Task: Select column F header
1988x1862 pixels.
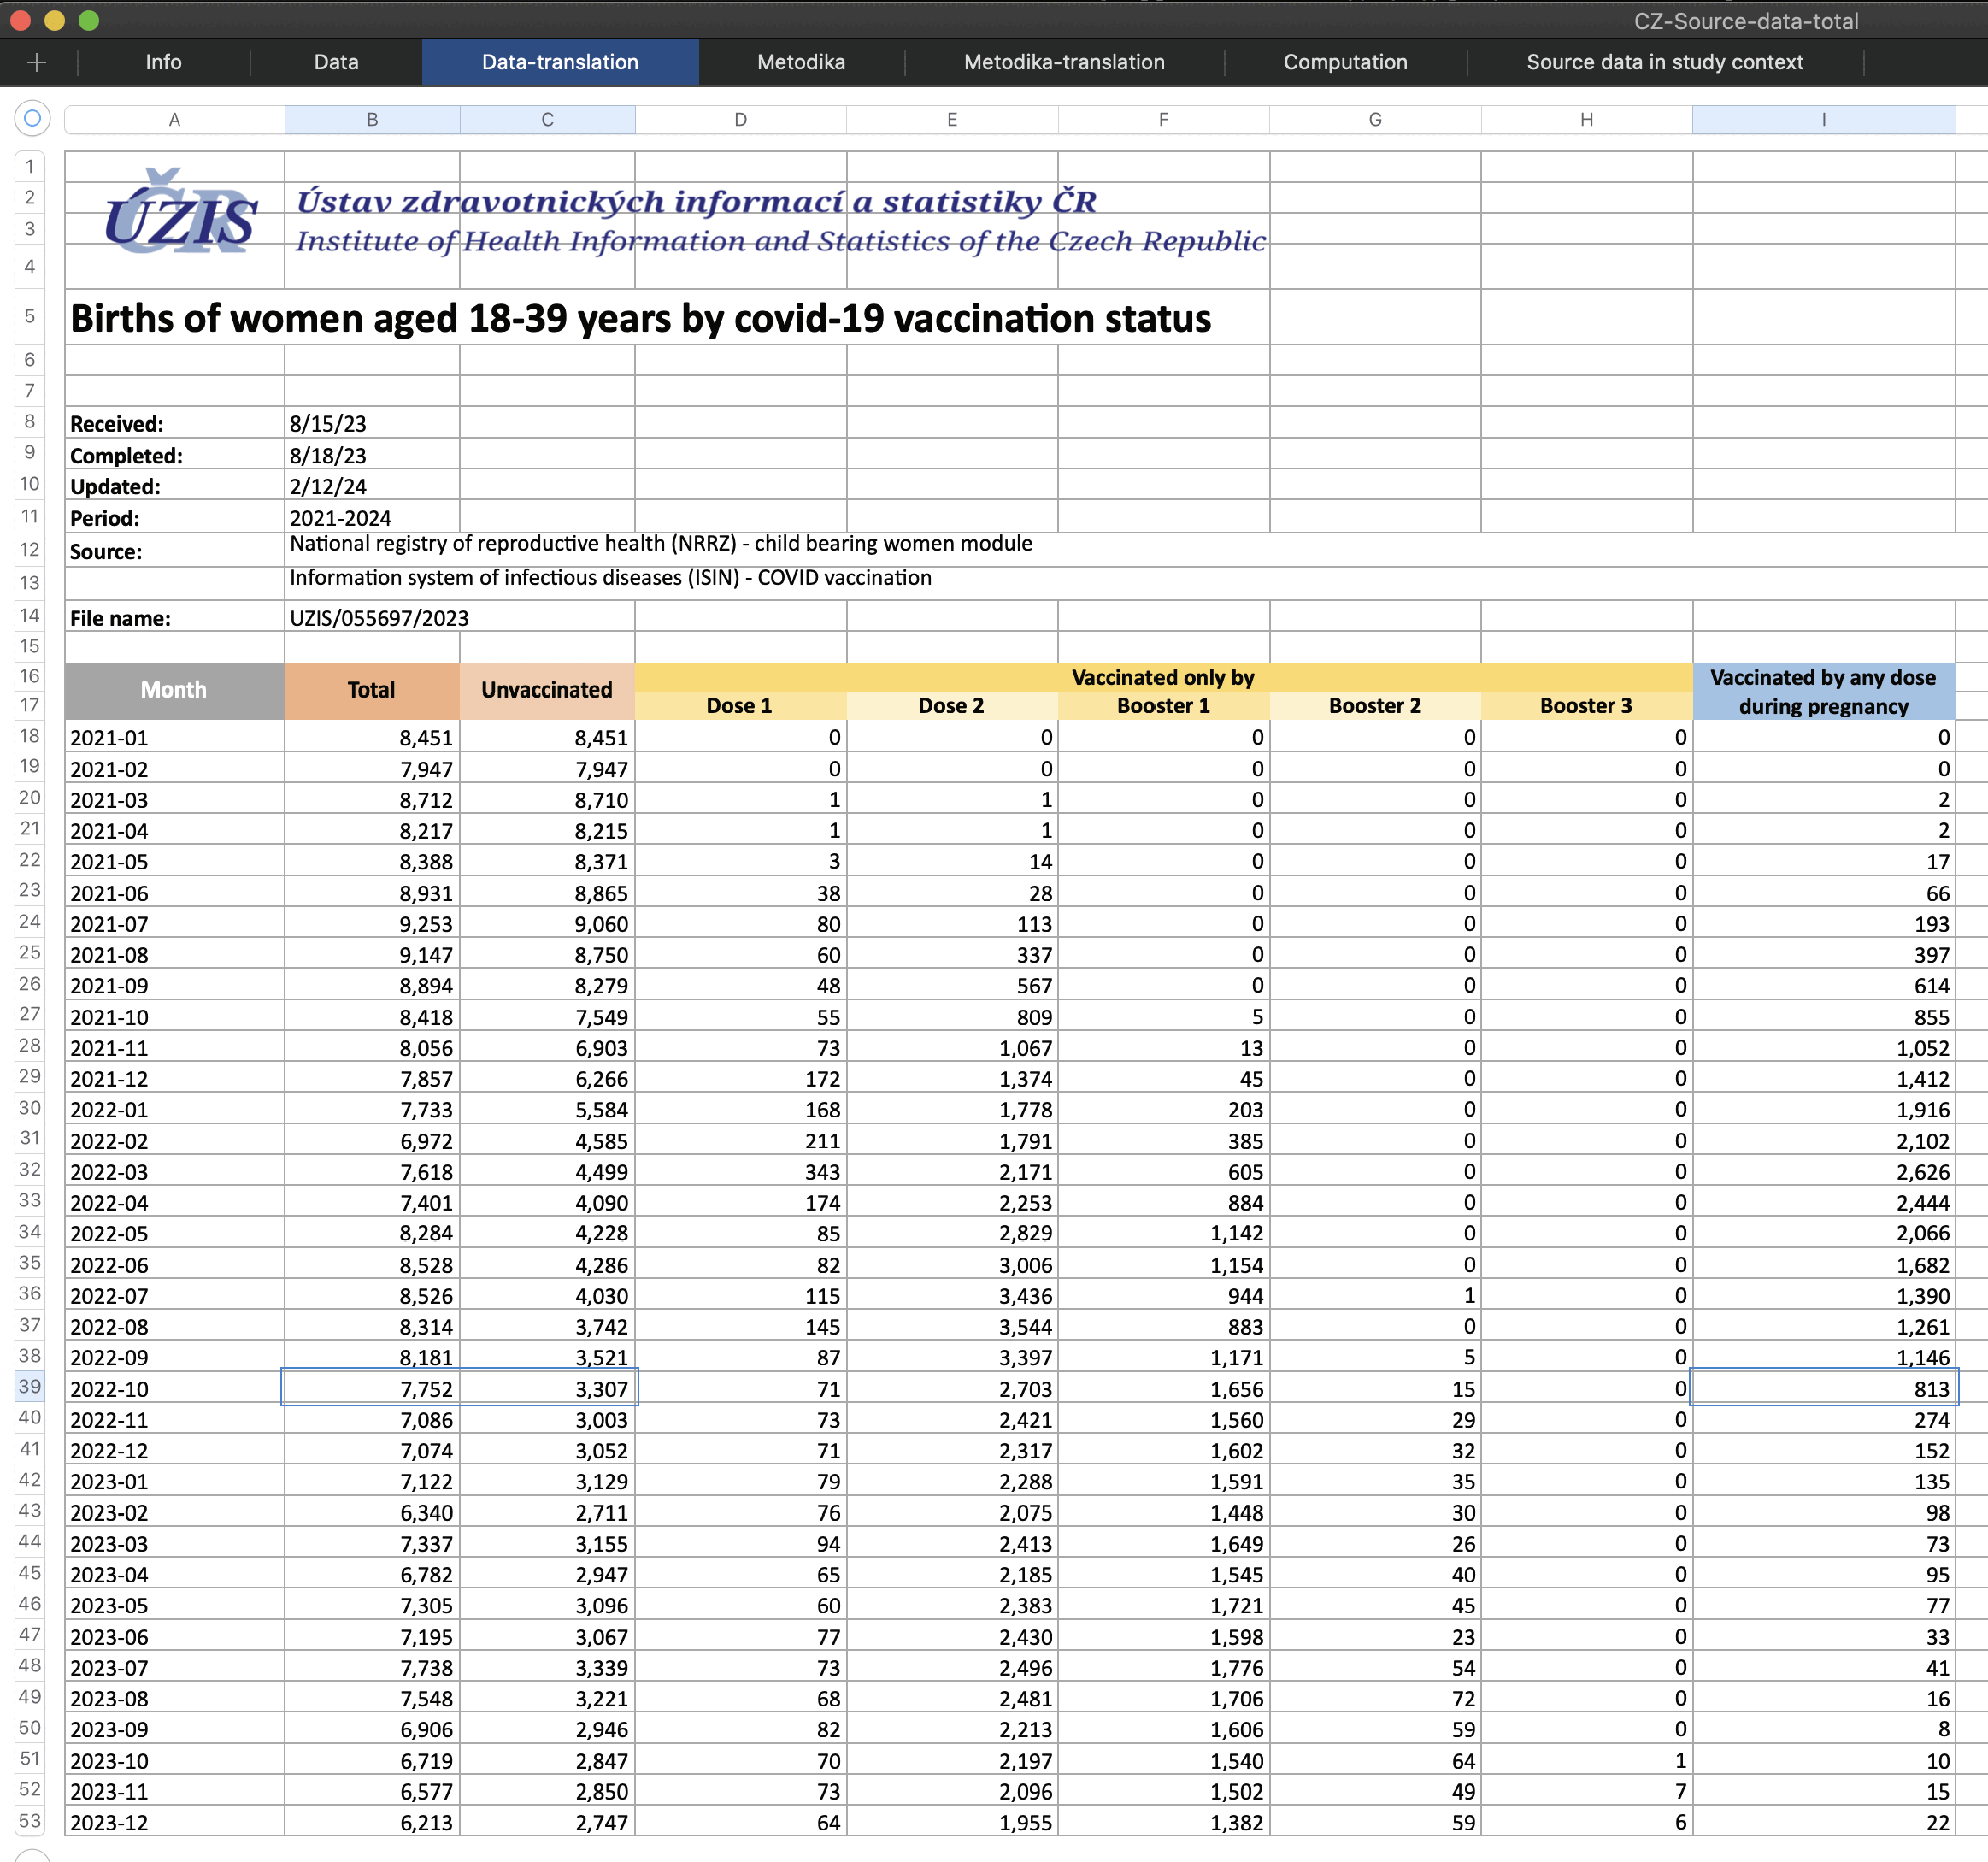Action: click(x=1163, y=120)
